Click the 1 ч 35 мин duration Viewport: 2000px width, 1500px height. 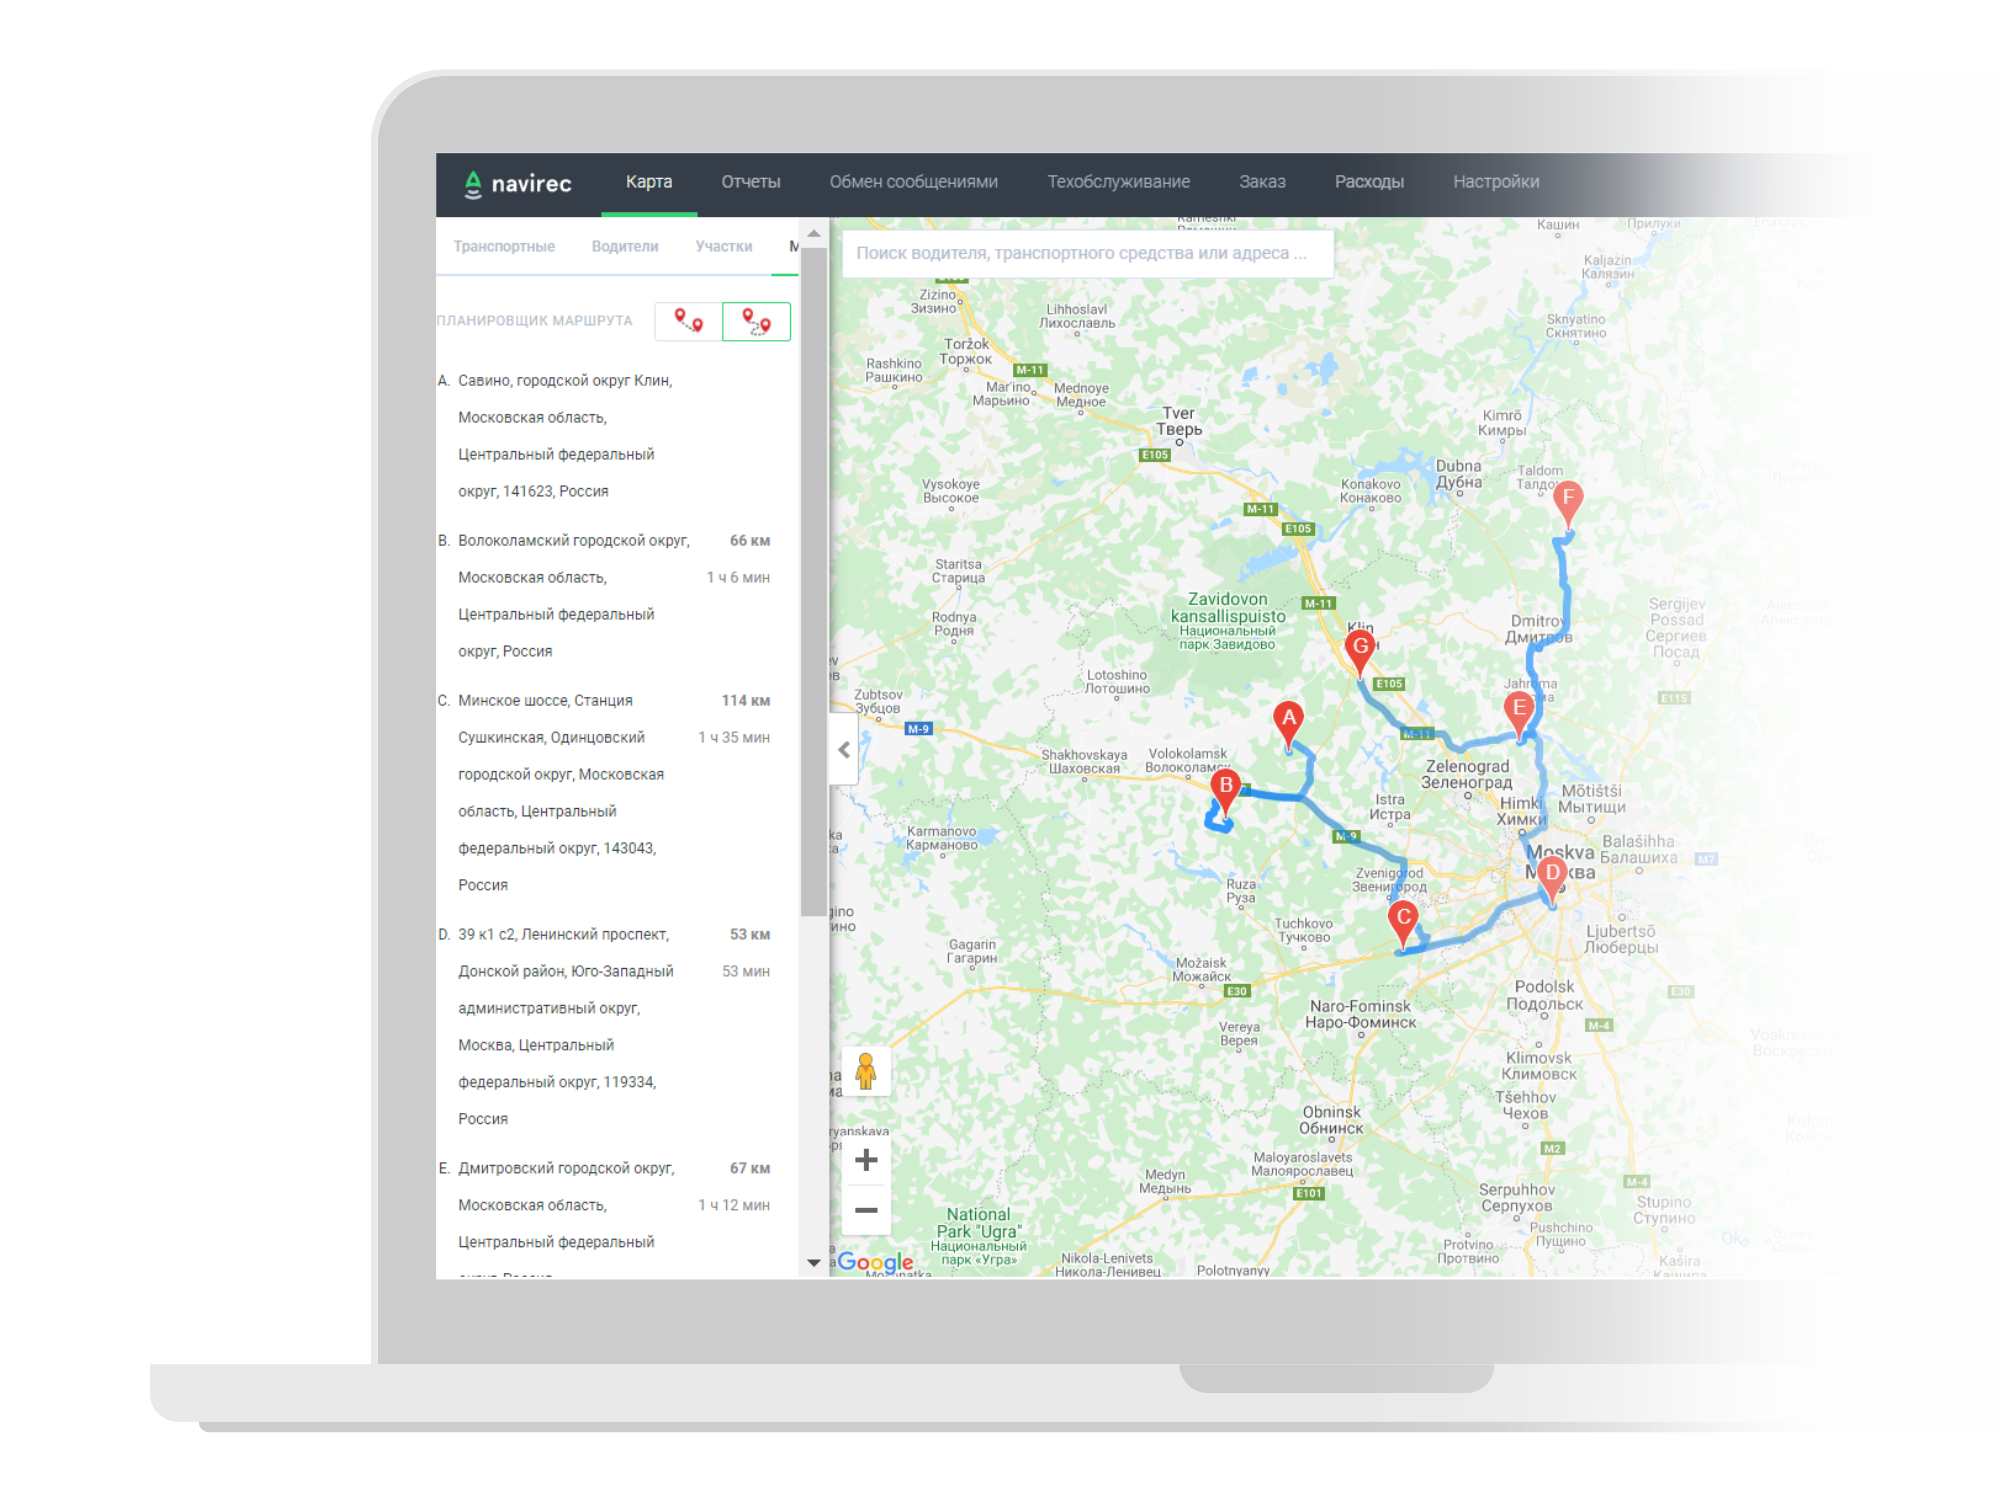point(733,738)
